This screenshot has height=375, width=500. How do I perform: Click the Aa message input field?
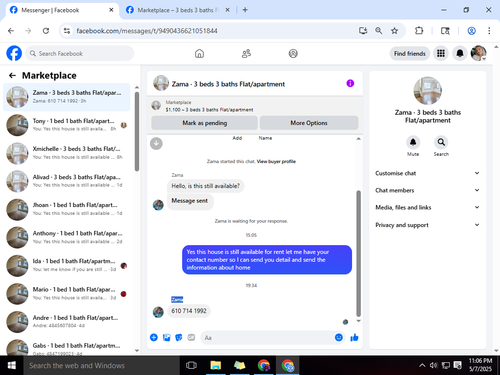[x=267, y=338]
